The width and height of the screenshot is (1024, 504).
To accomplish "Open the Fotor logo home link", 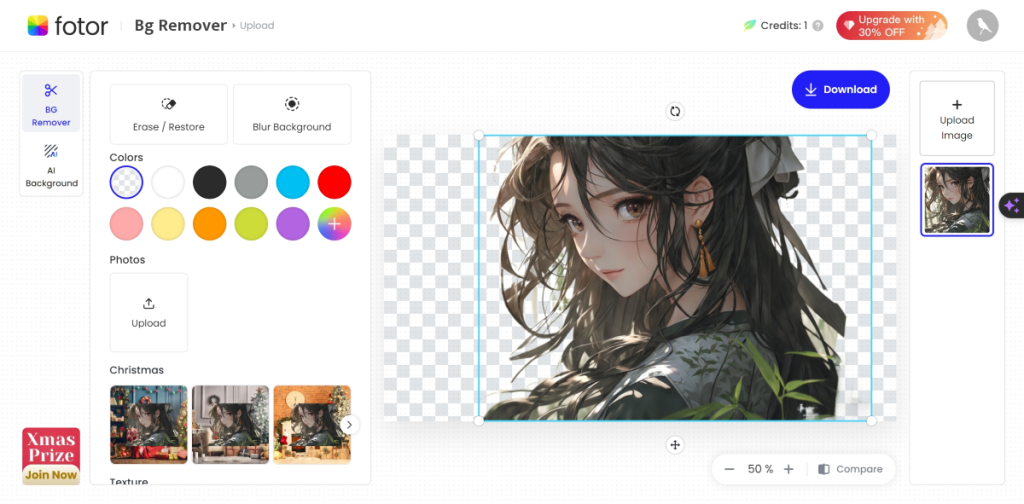I will pyautogui.click(x=67, y=25).
